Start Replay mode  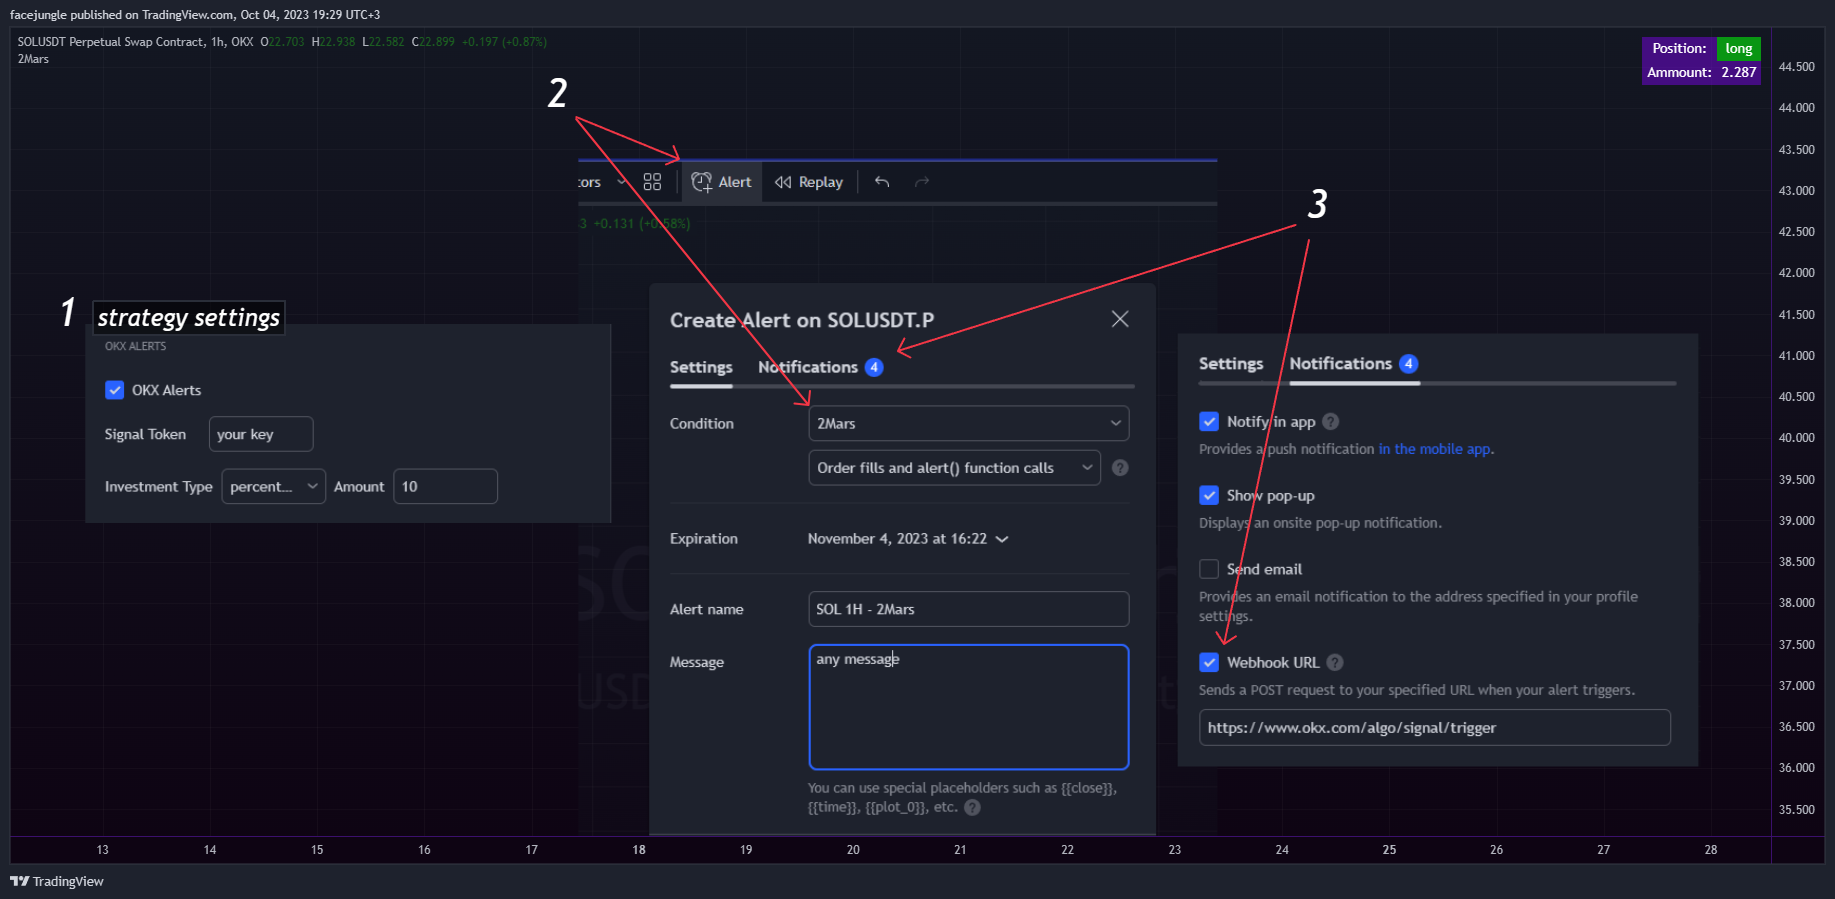809,182
